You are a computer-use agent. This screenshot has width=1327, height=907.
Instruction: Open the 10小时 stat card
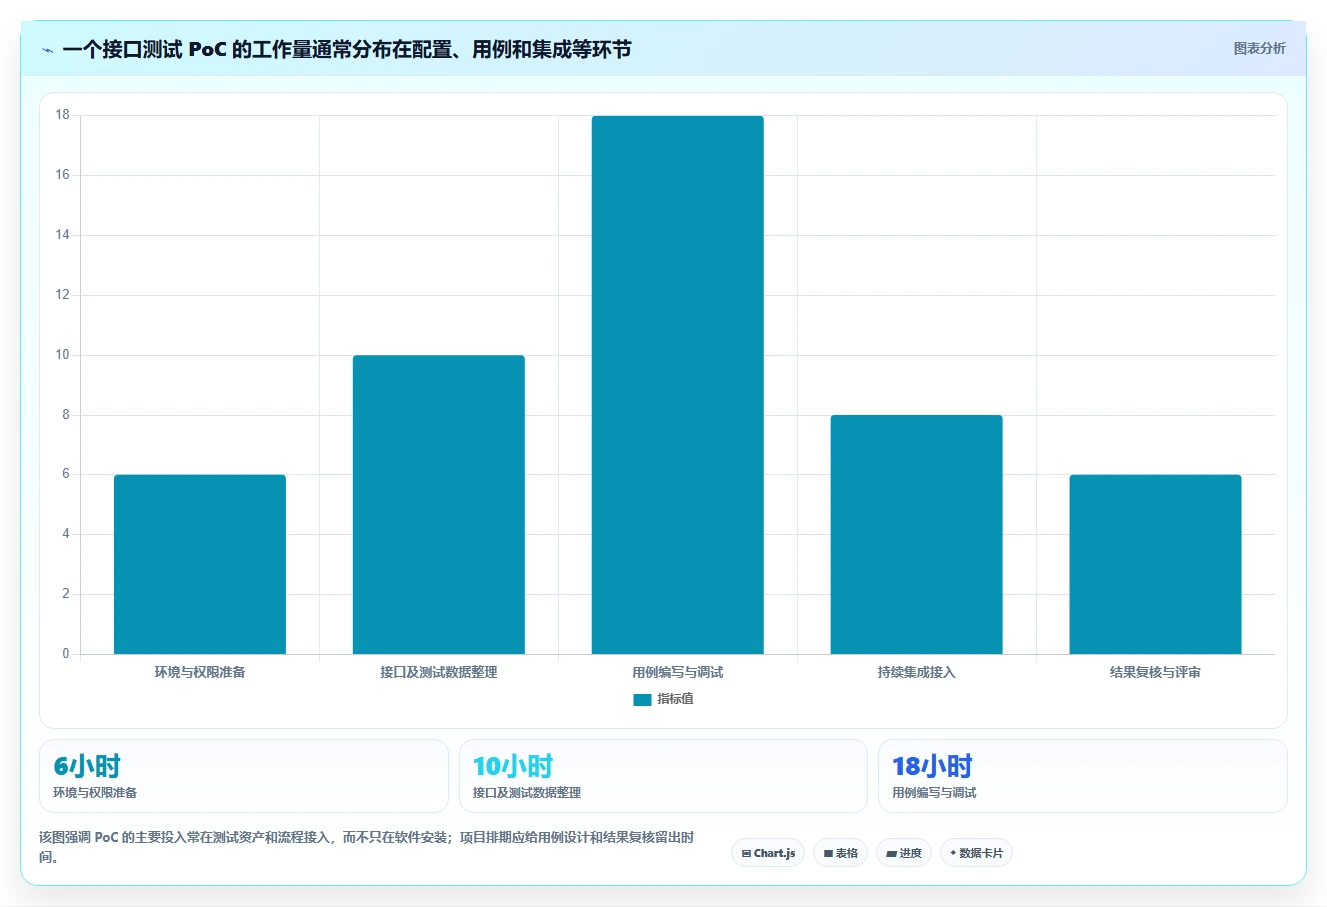[663, 776]
